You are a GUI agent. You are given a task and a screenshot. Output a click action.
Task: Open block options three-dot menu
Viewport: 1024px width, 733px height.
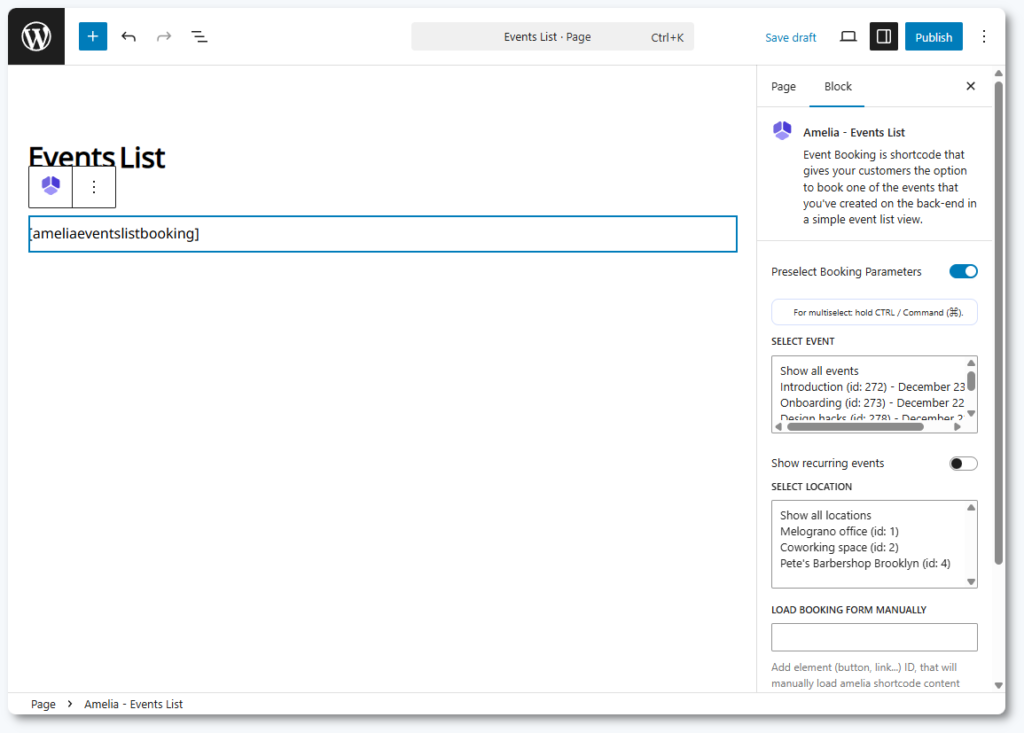point(94,187)
